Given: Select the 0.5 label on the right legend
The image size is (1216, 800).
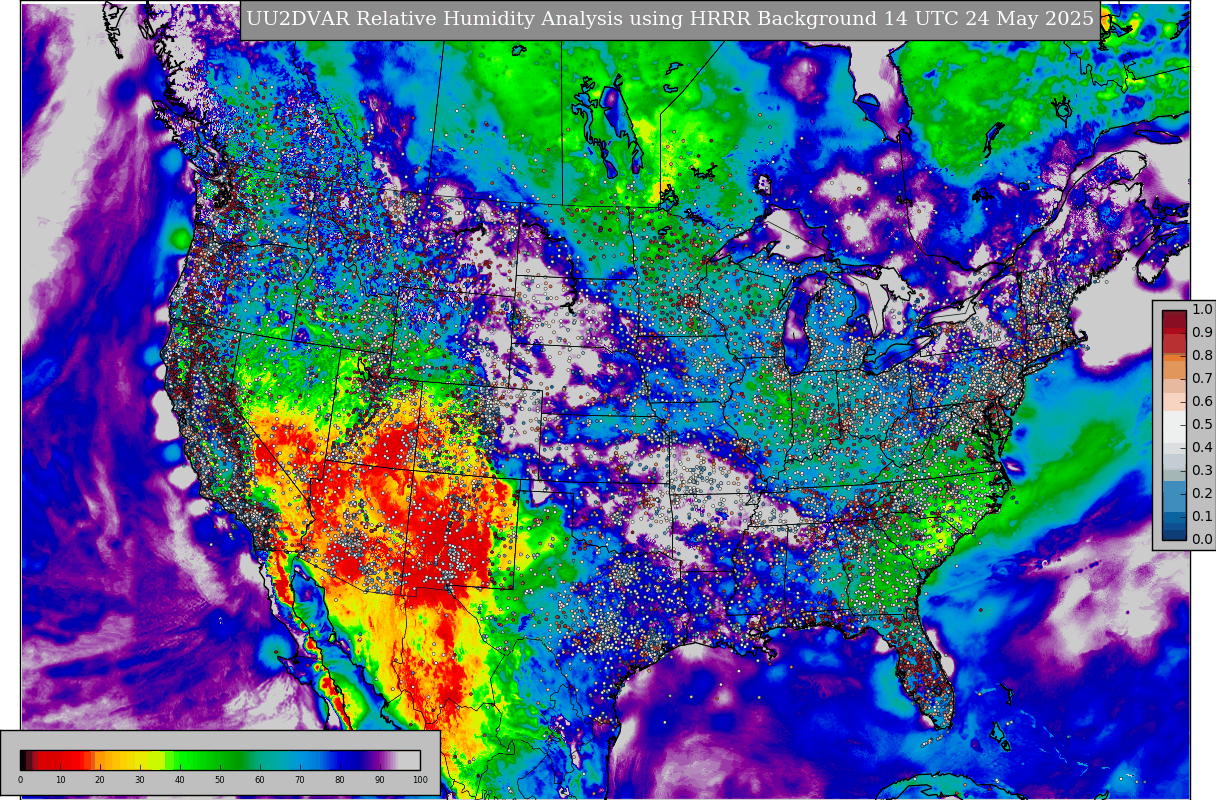Looking at the screenshot, I should [1202, 425].
